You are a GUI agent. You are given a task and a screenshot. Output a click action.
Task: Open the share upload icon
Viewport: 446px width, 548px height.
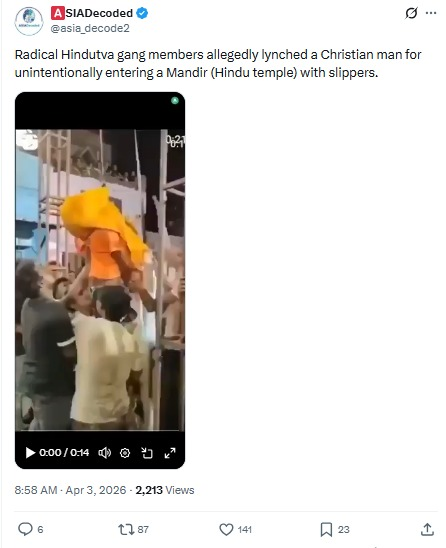[427, 529]
